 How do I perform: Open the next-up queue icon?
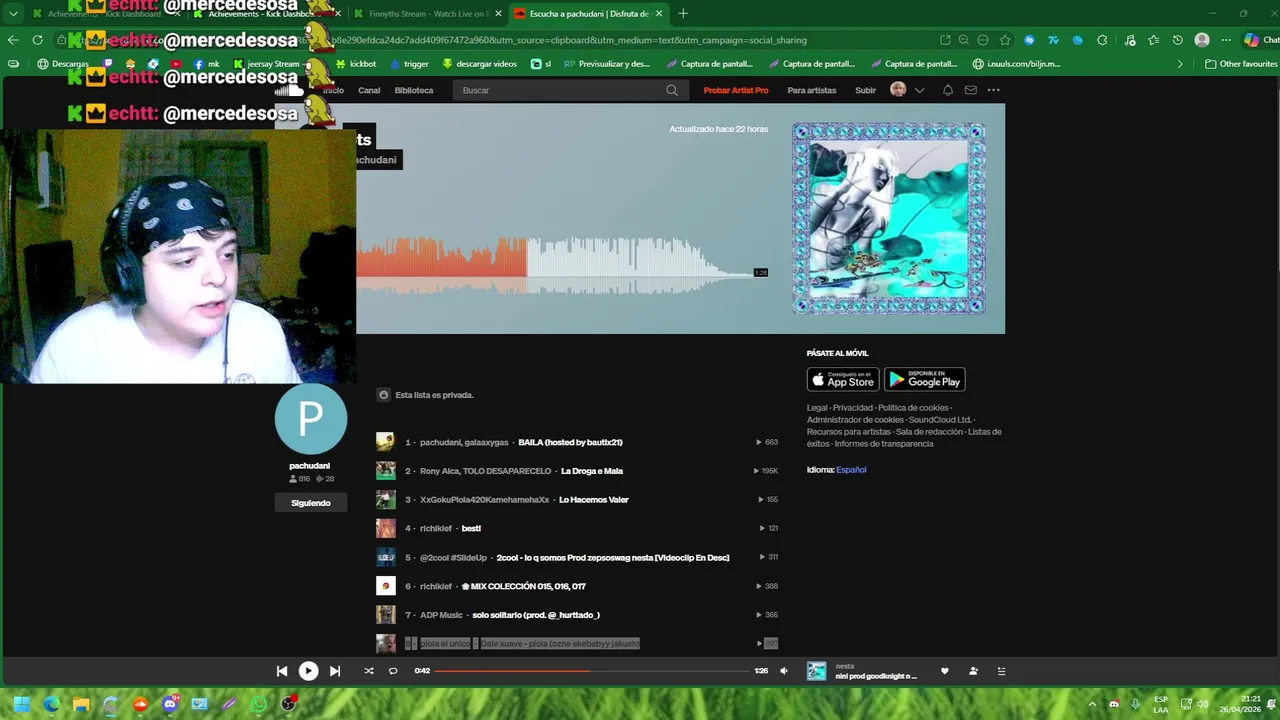click(1001, 671)
